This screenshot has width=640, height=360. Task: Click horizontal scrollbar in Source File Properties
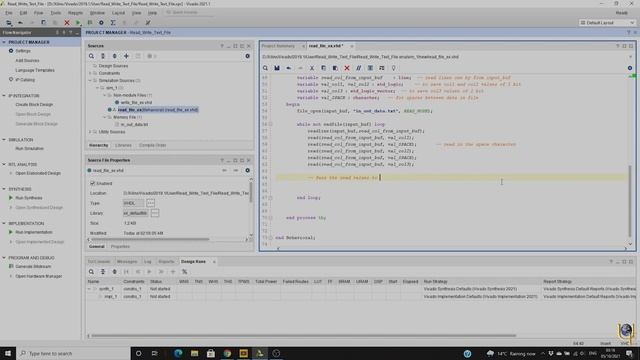tap(150, 239)
